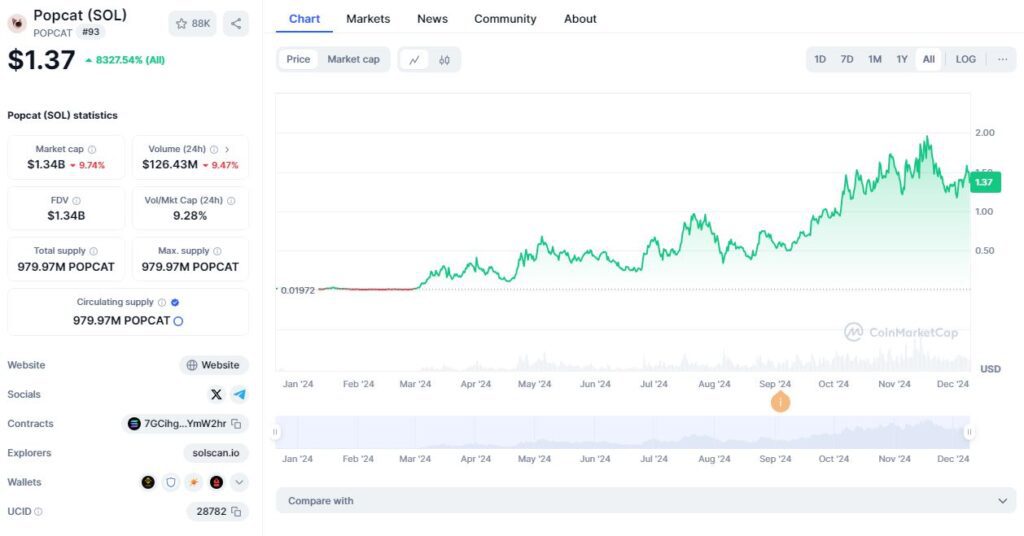Click the Solana chain icon in contract
The width and height of the screenshot is (1024, 536).
click(134, 424)
